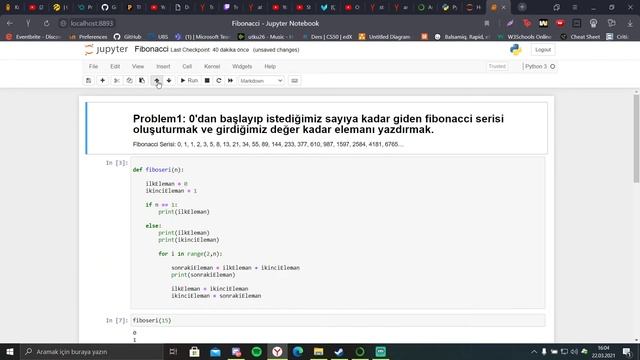Bookmark this page icon in address bar
Image resolution: width=640 pixels, height=360 pixels.
tap(487, 23)
